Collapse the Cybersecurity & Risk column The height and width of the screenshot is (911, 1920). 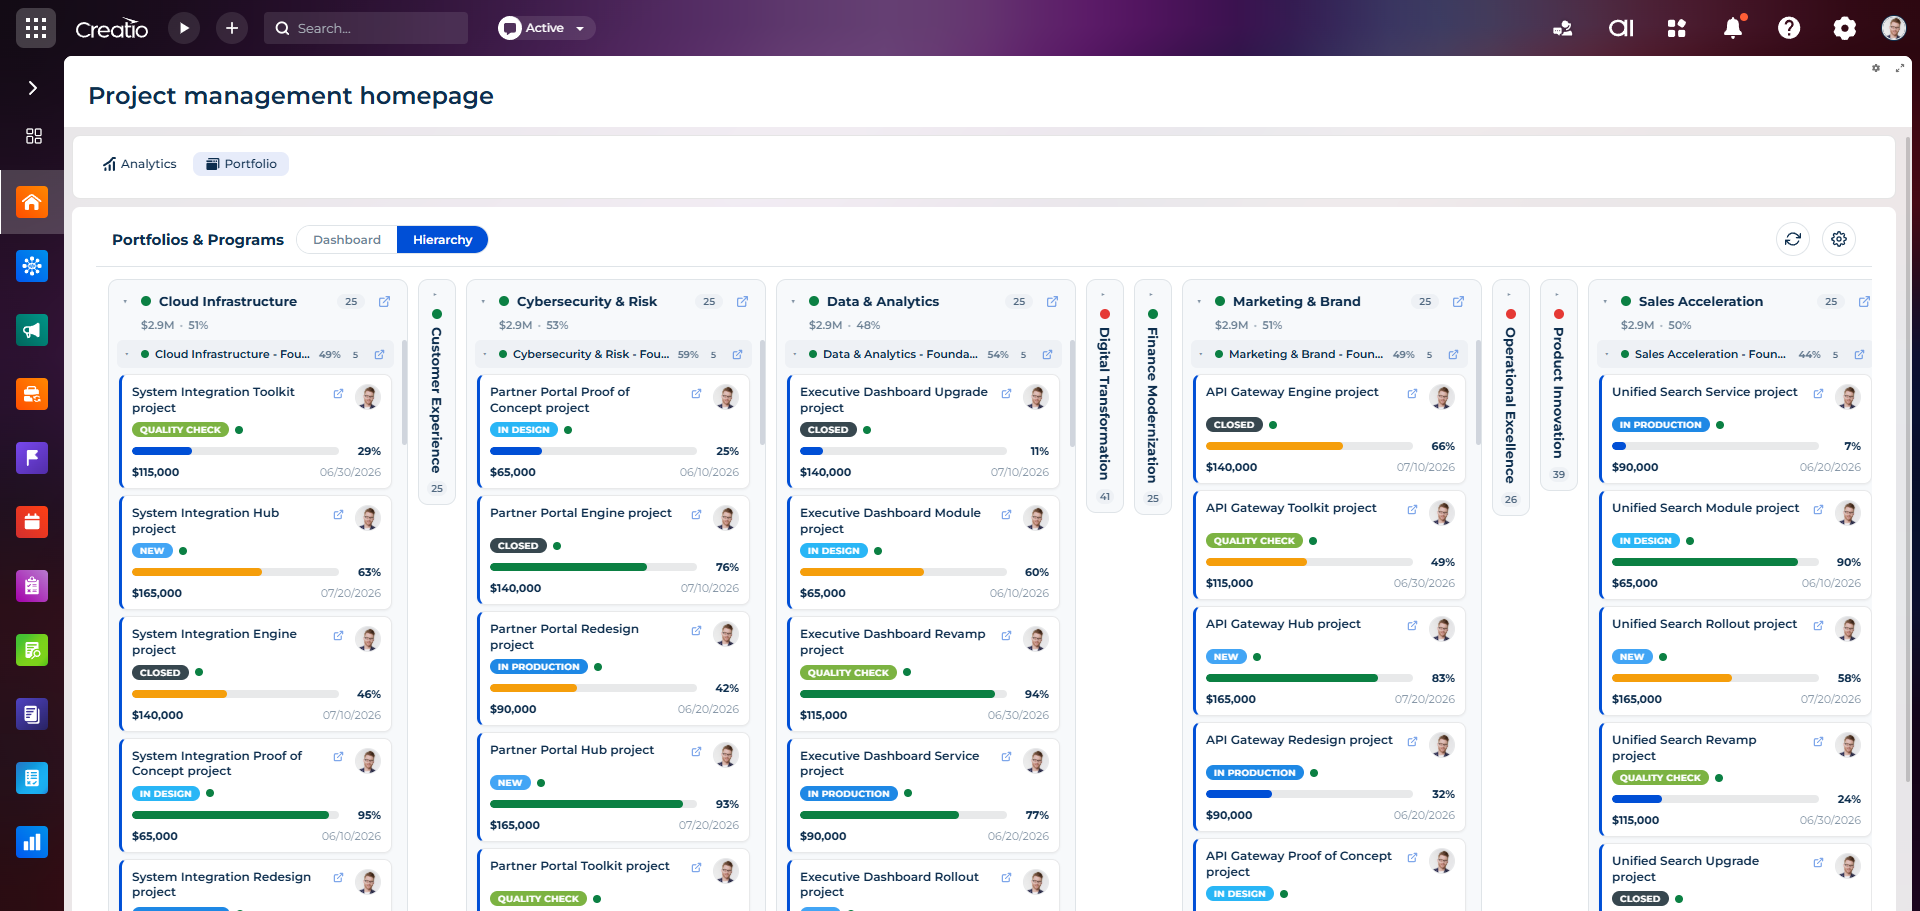[483, 301]
